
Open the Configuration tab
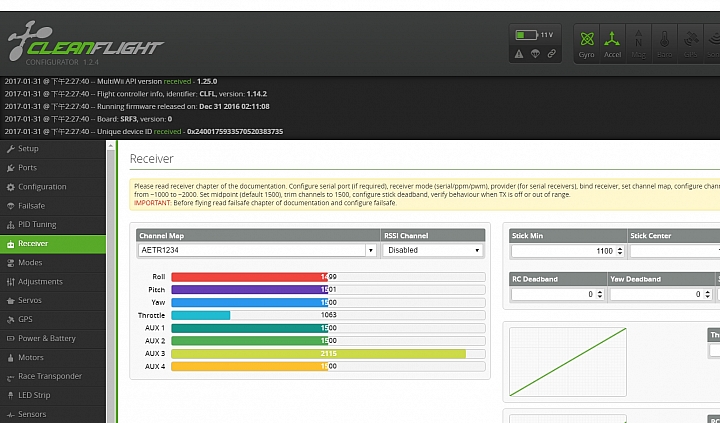[x=53, y=187]
